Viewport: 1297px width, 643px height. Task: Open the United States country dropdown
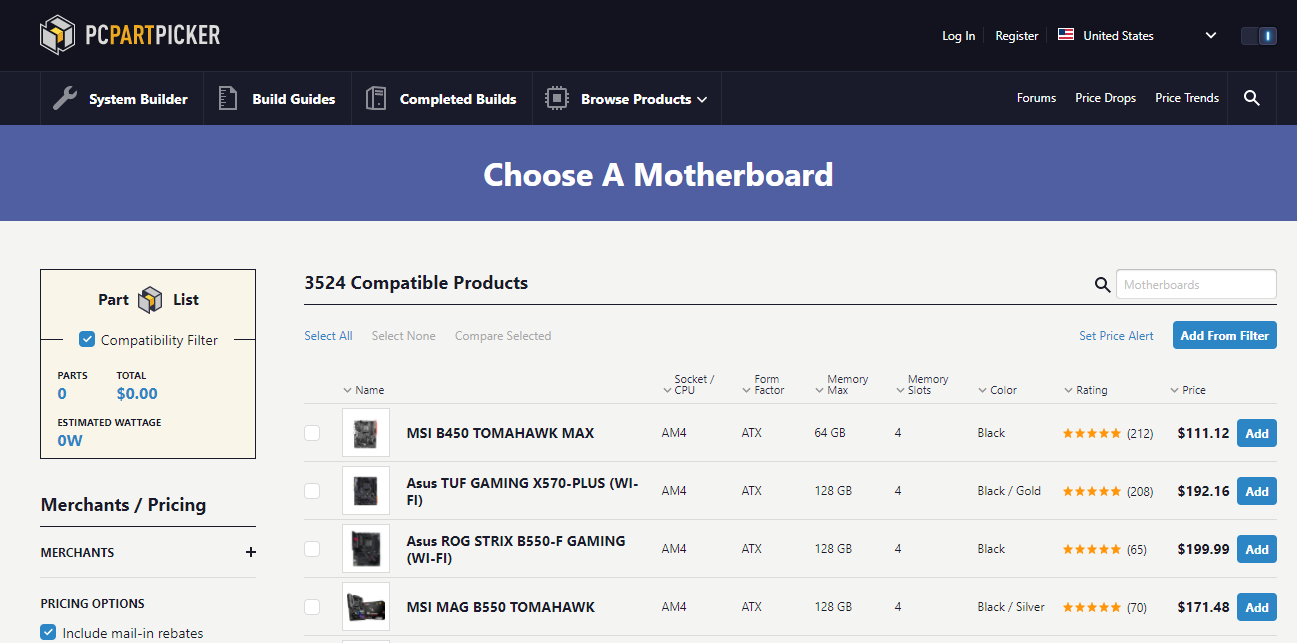(x=1138, y=35)
